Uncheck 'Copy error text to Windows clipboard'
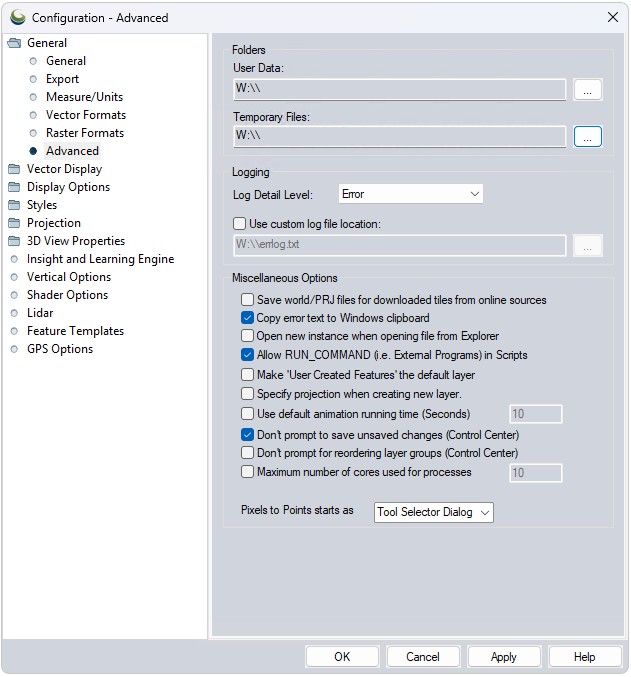This screenshot has height=677, width=631. (x=248, y=318)
